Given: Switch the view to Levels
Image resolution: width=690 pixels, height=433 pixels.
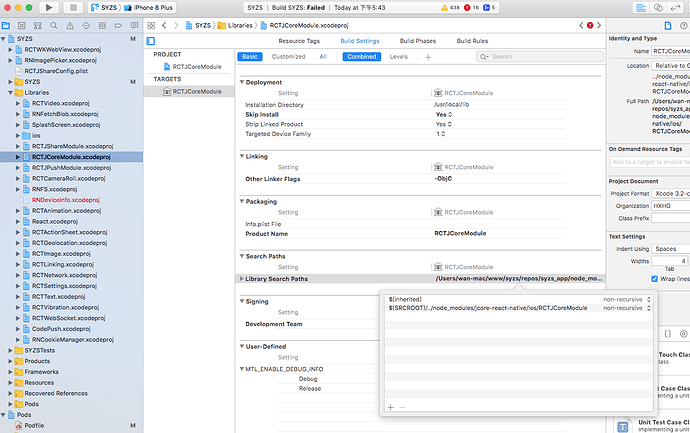Looking at the screenshot, I should tap(398, 57).
